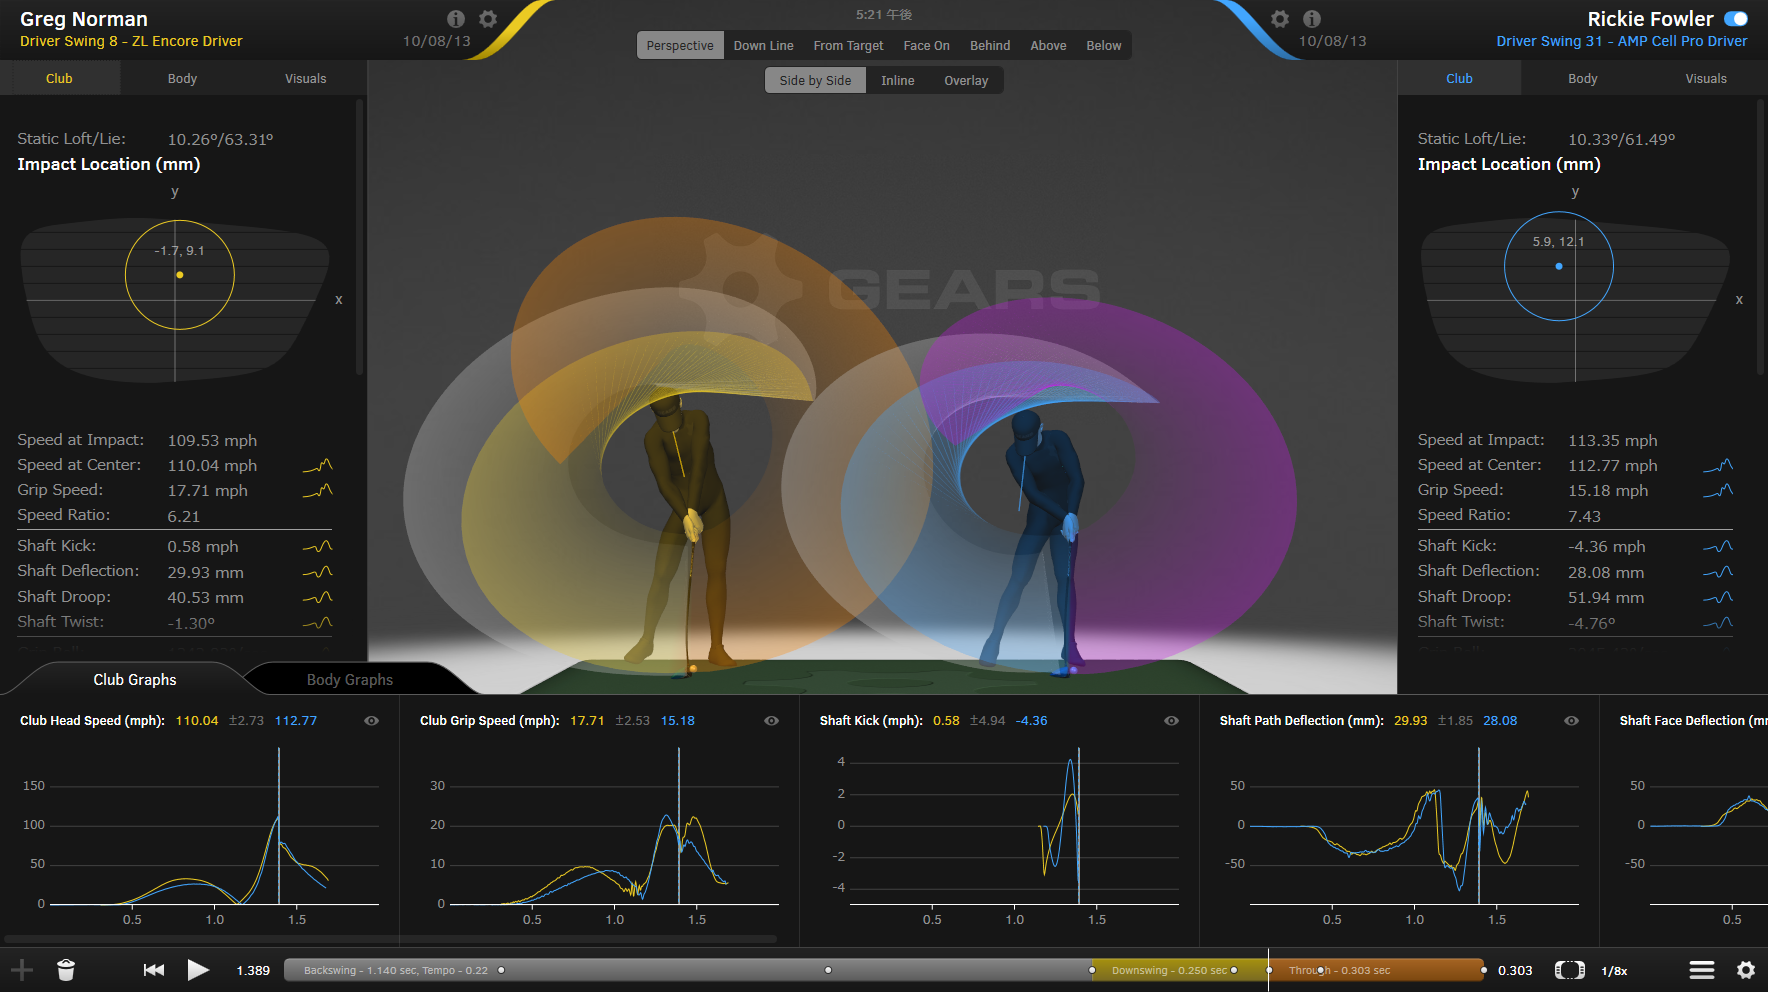This screenshot has width=1768, height=992.
Task: Choose Inline layout
Action: coord(897,81)
